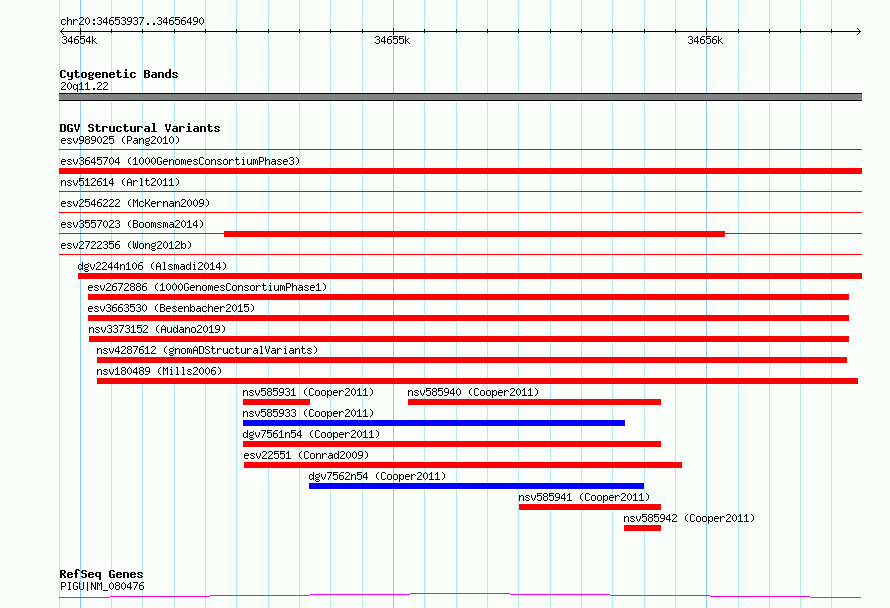Open variant esv3557023 (Boomsma2014)
Image resolution: width=890 pixels, height=608 pixels.
click(132, 224)
